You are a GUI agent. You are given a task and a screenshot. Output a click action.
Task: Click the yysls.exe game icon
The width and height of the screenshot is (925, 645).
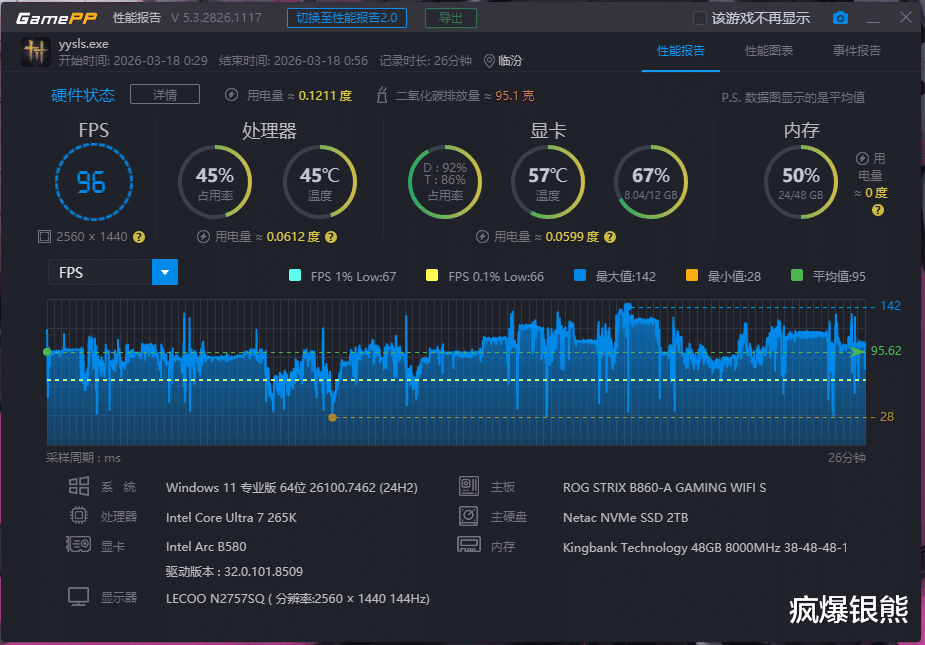pyautogui.click(x=35, y=52)
